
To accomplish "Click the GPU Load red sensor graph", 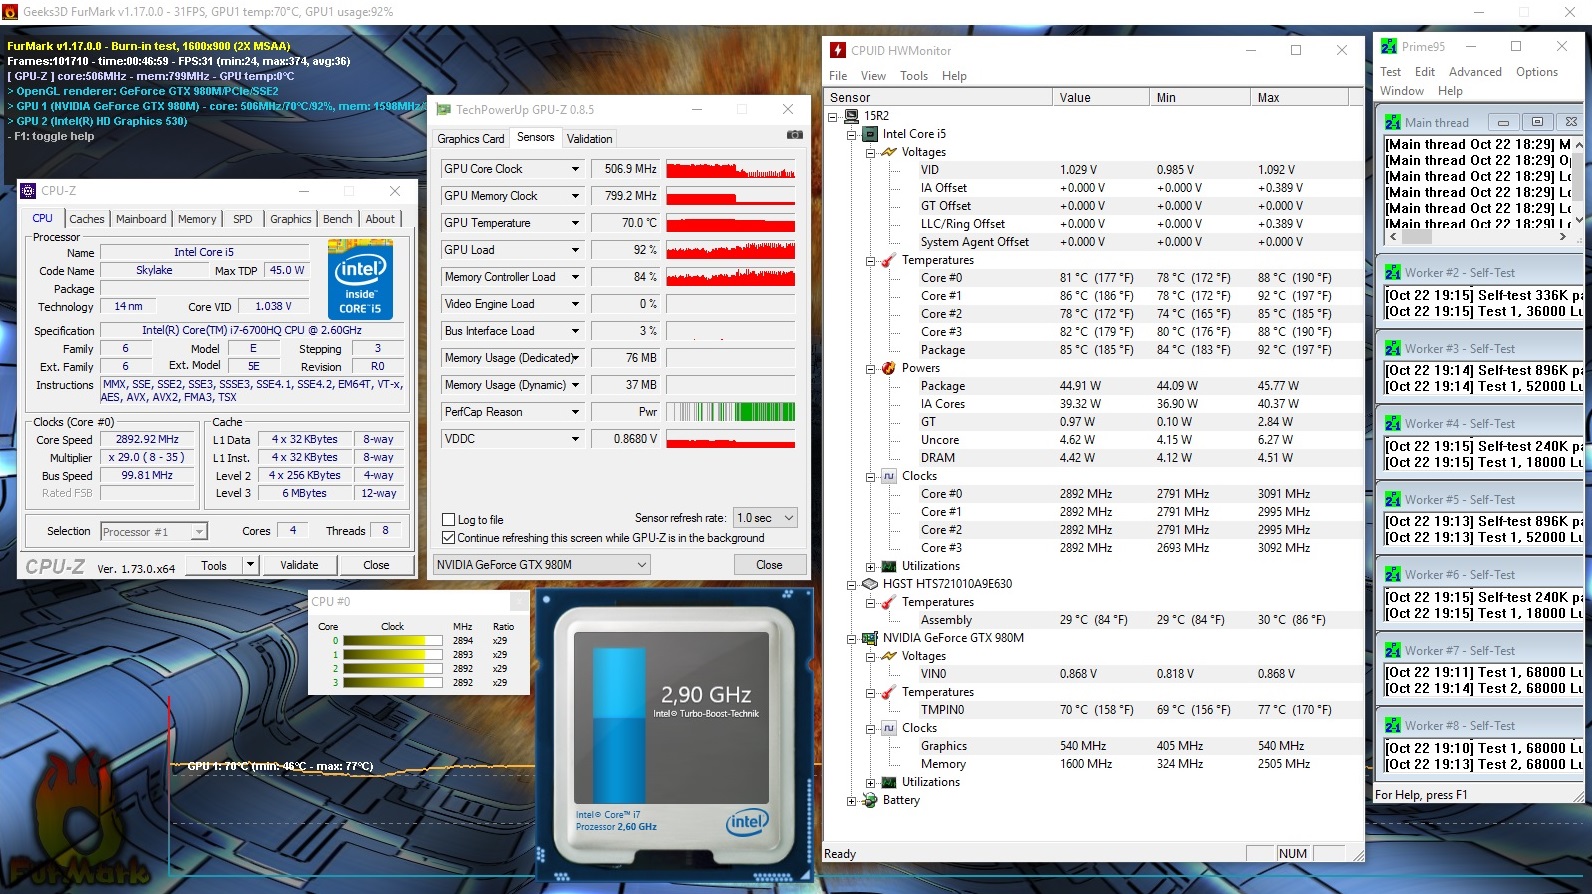I will pos(731,250).
